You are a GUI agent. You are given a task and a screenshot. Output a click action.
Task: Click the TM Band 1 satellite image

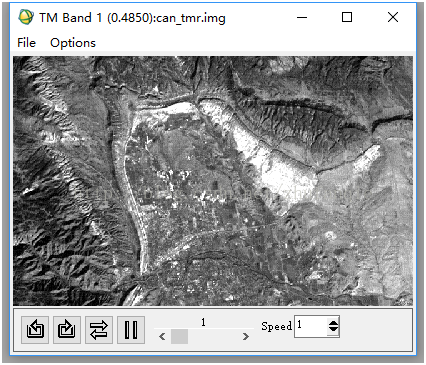coord(213,181)
